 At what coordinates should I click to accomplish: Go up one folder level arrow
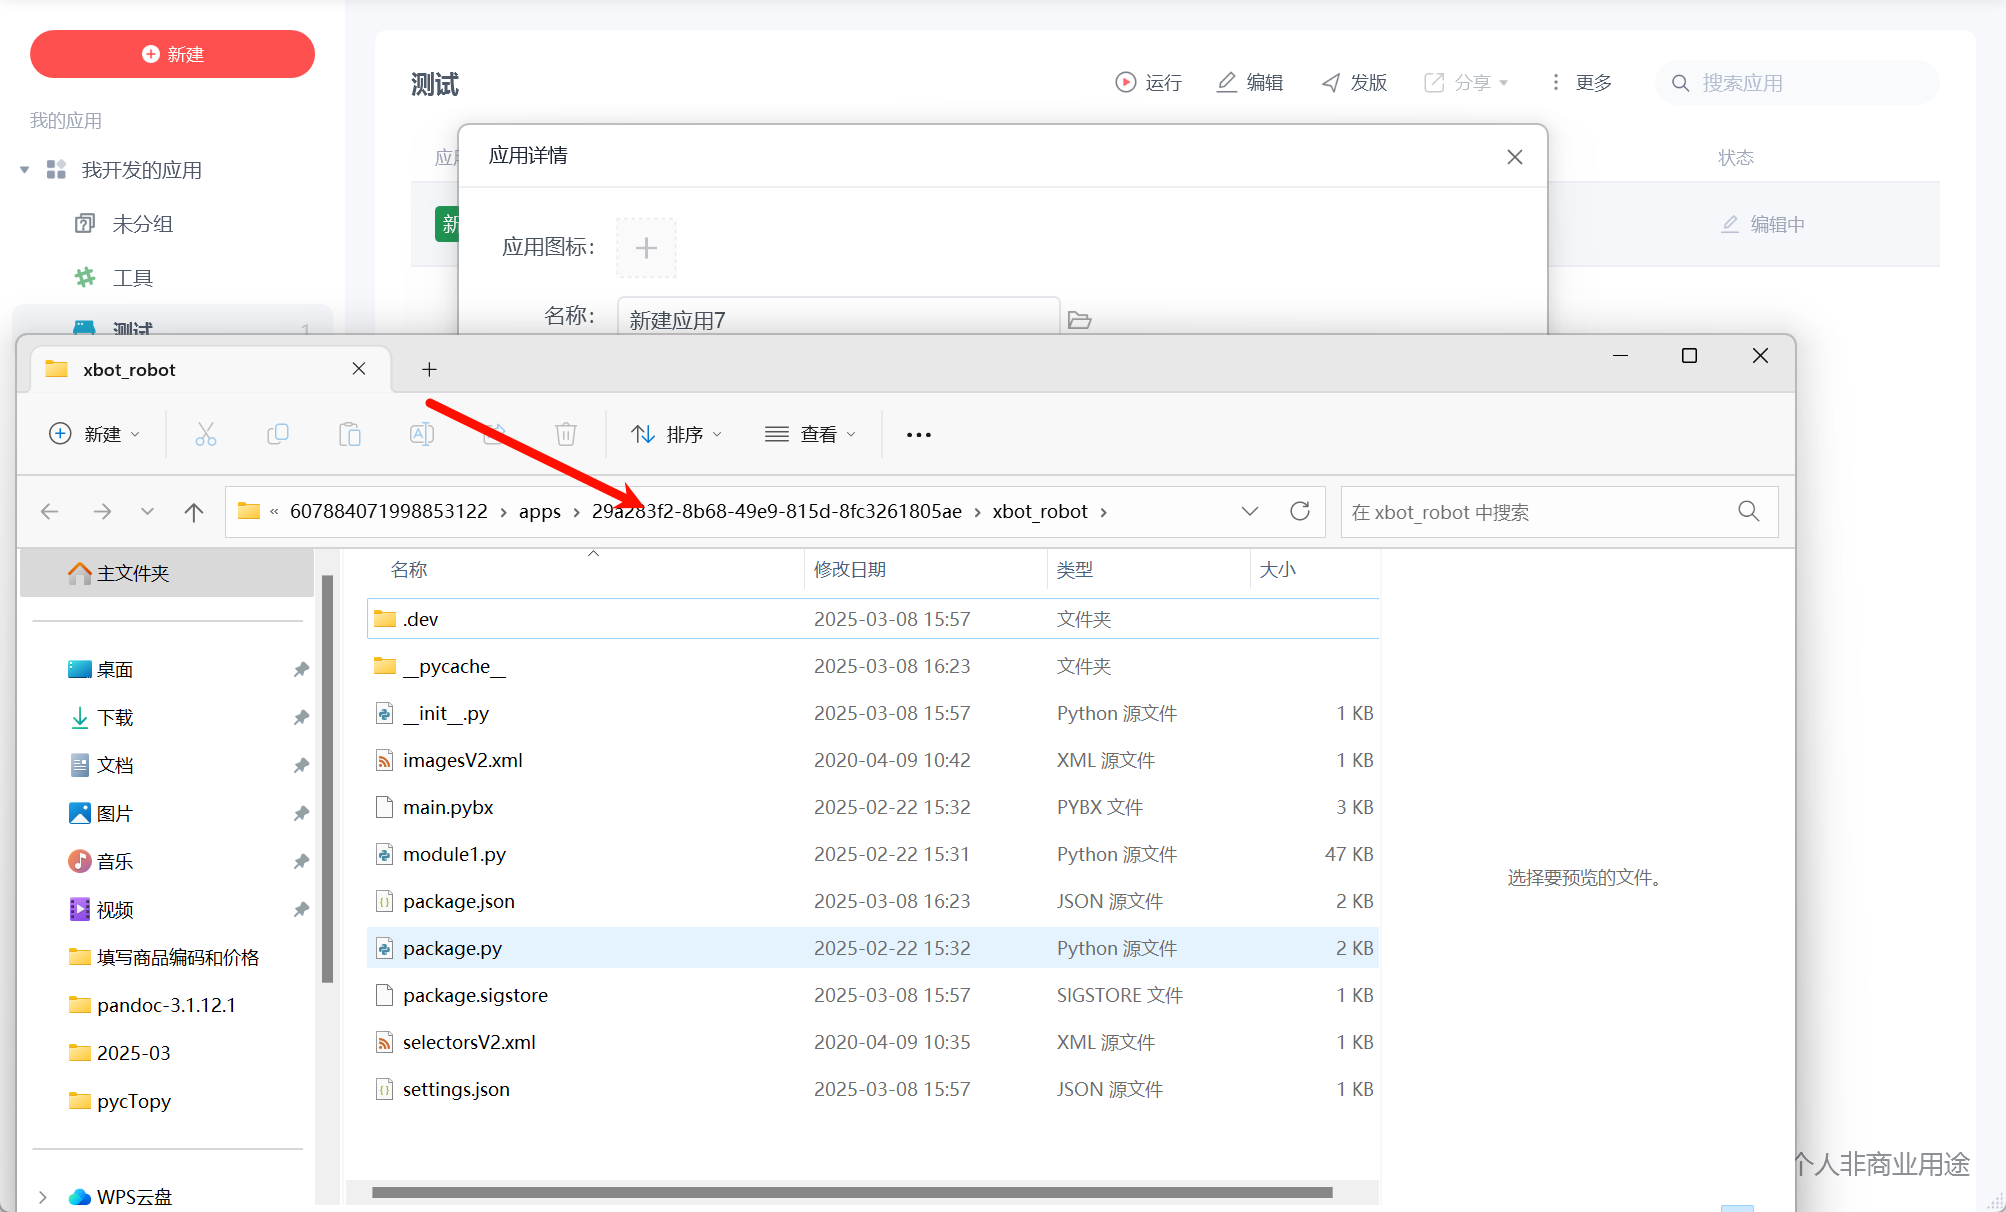[x=194, y=512]
